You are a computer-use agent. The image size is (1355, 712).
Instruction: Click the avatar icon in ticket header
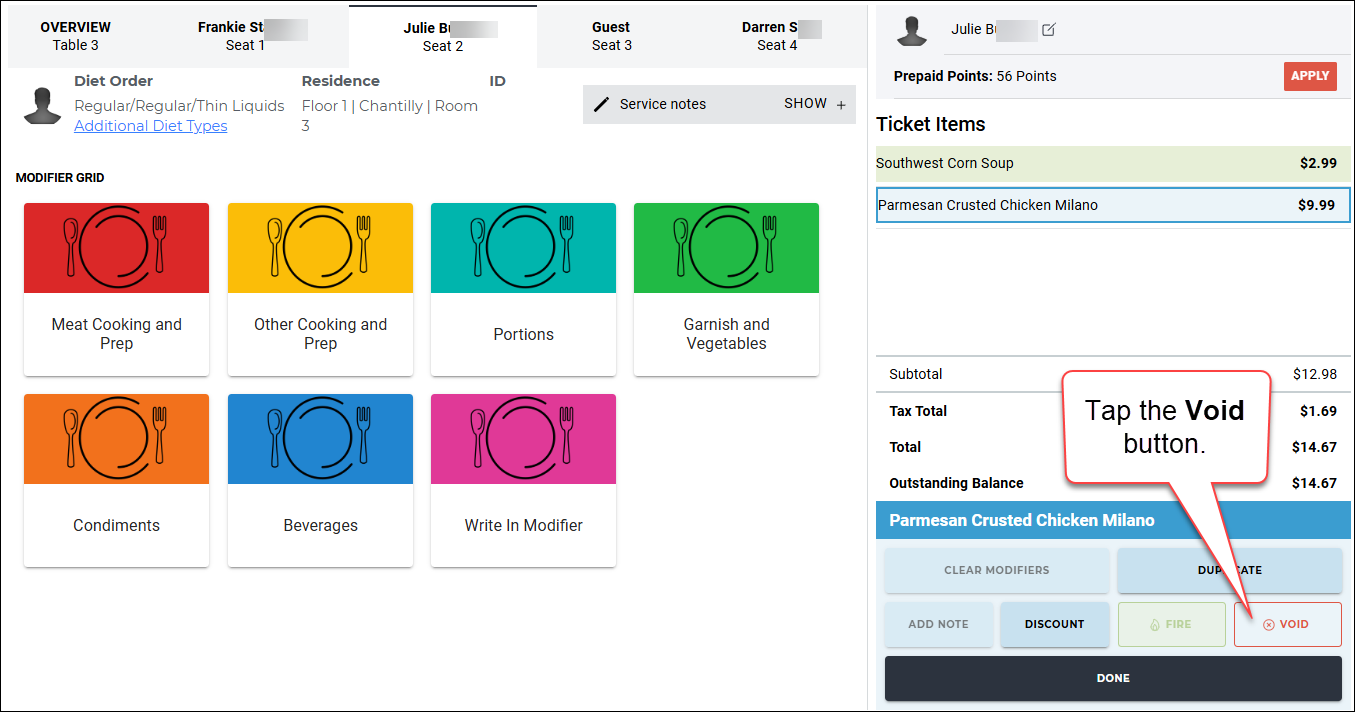click(x=912, y=30)
